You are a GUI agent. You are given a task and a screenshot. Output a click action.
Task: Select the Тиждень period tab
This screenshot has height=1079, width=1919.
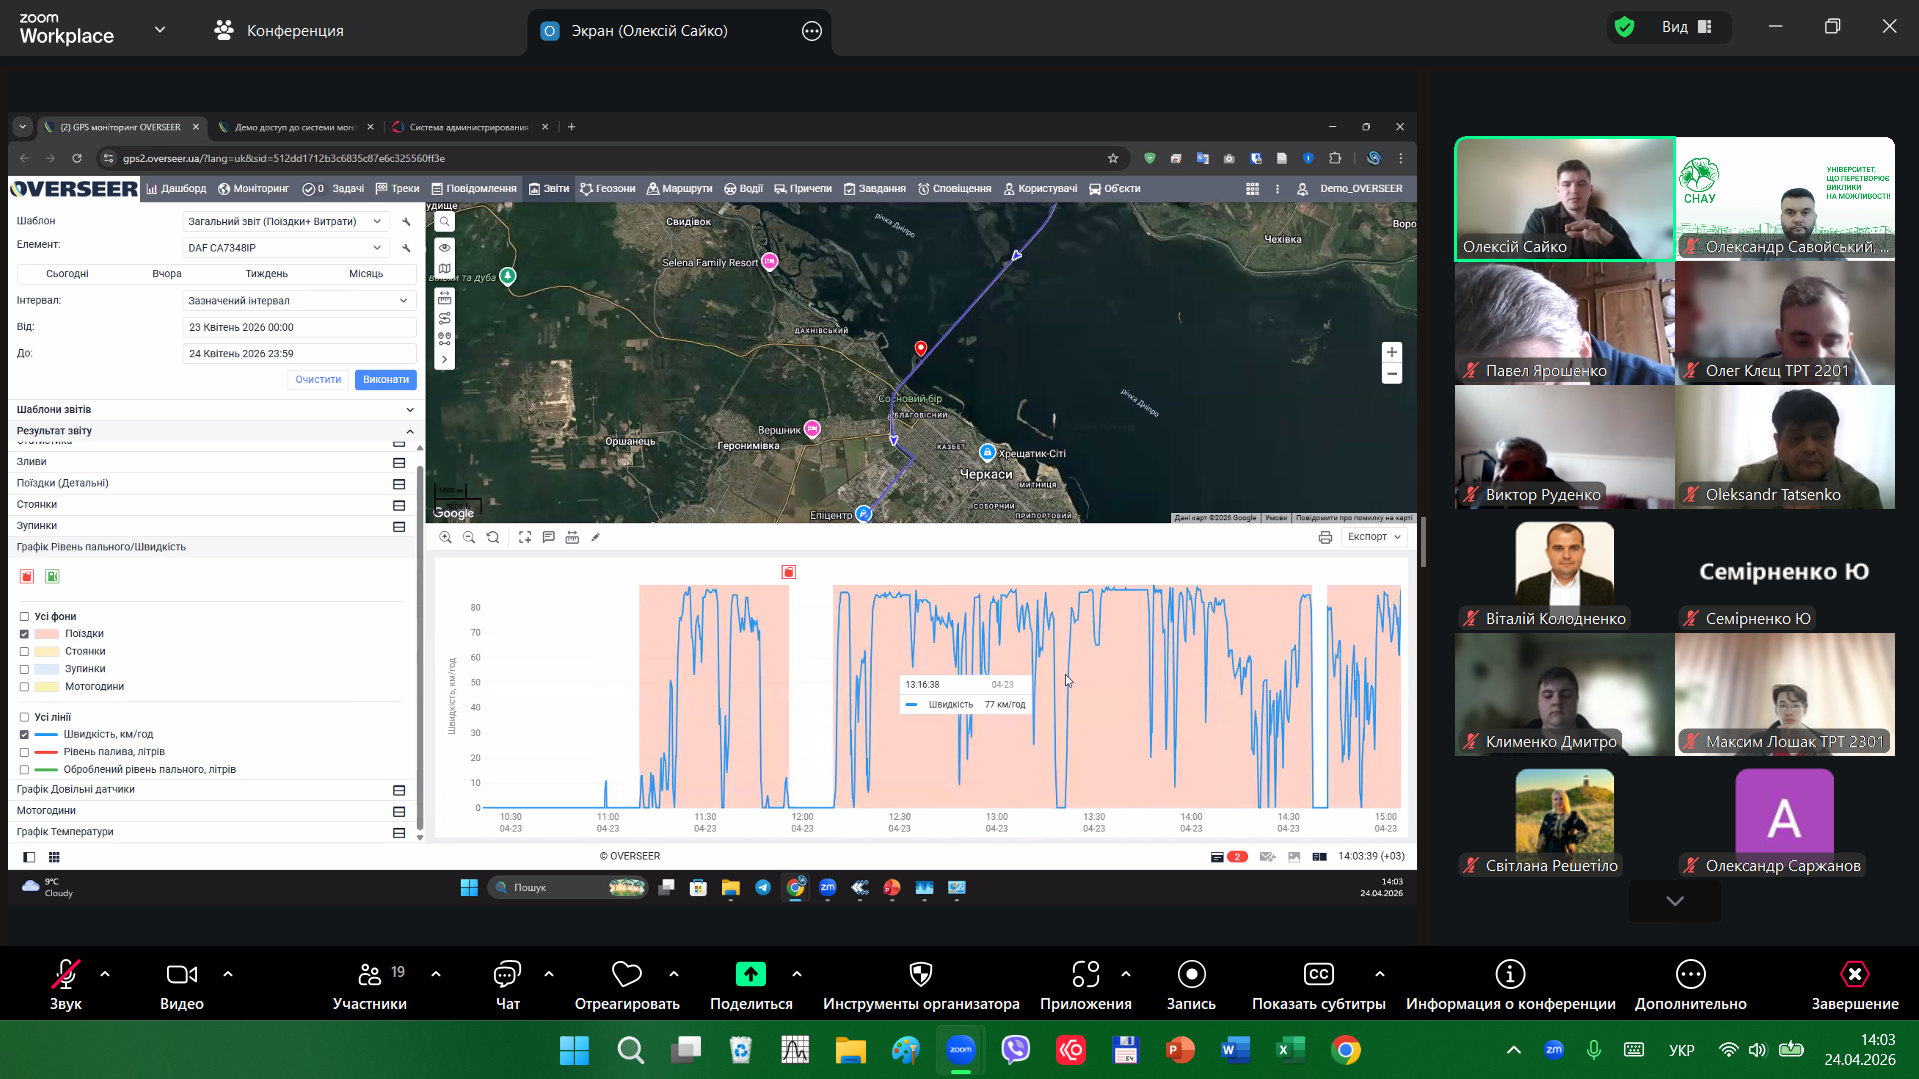[266, 274]
